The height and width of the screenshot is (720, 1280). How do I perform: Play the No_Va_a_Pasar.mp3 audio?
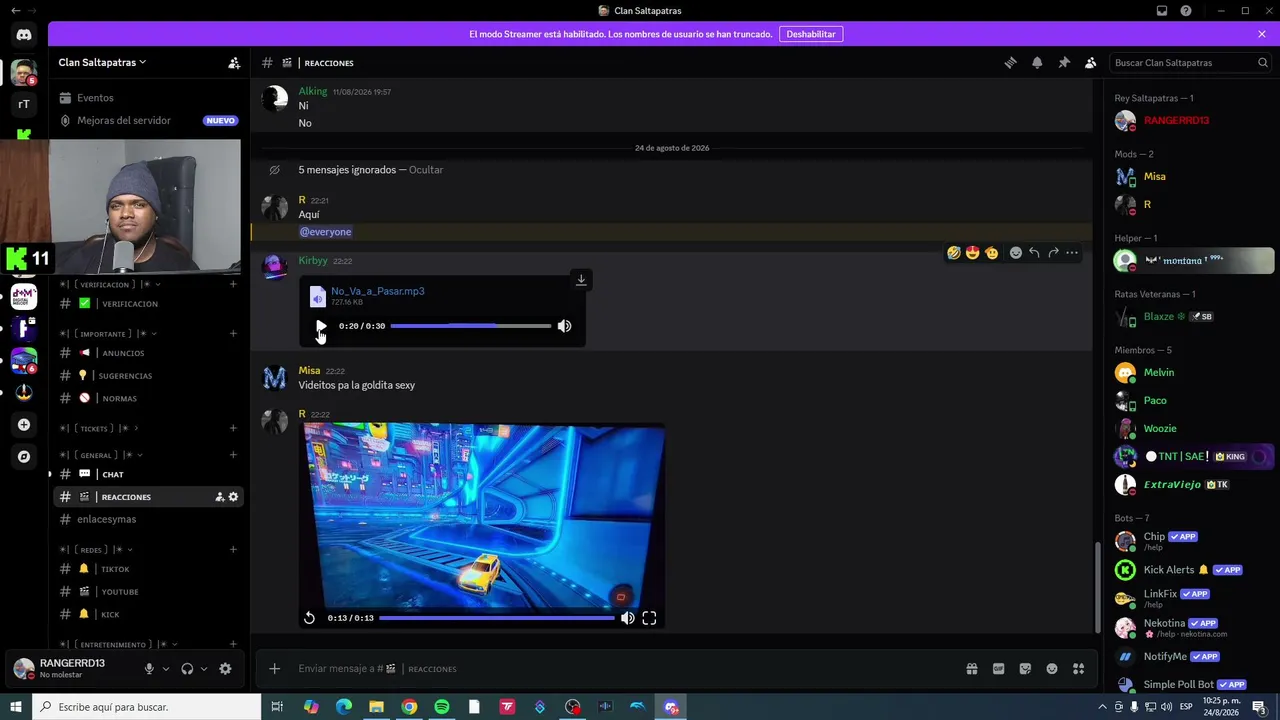pos(320,326)
